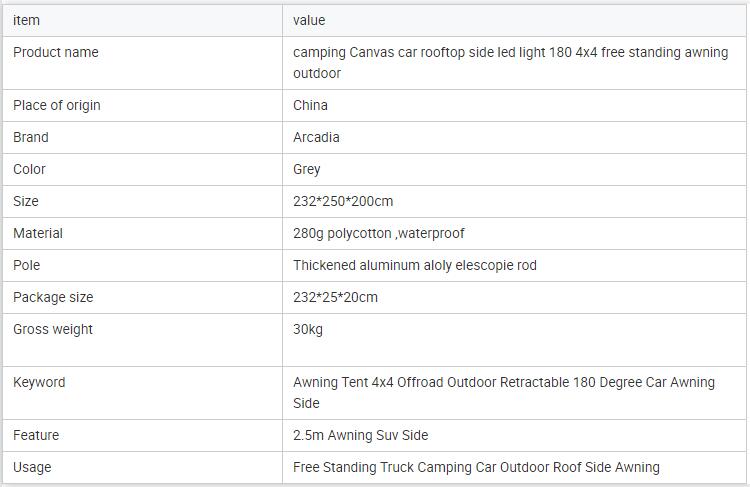Screen dimensions: 750x487
Task: Select the "Material" row label
Action: [x=38, y=233]
